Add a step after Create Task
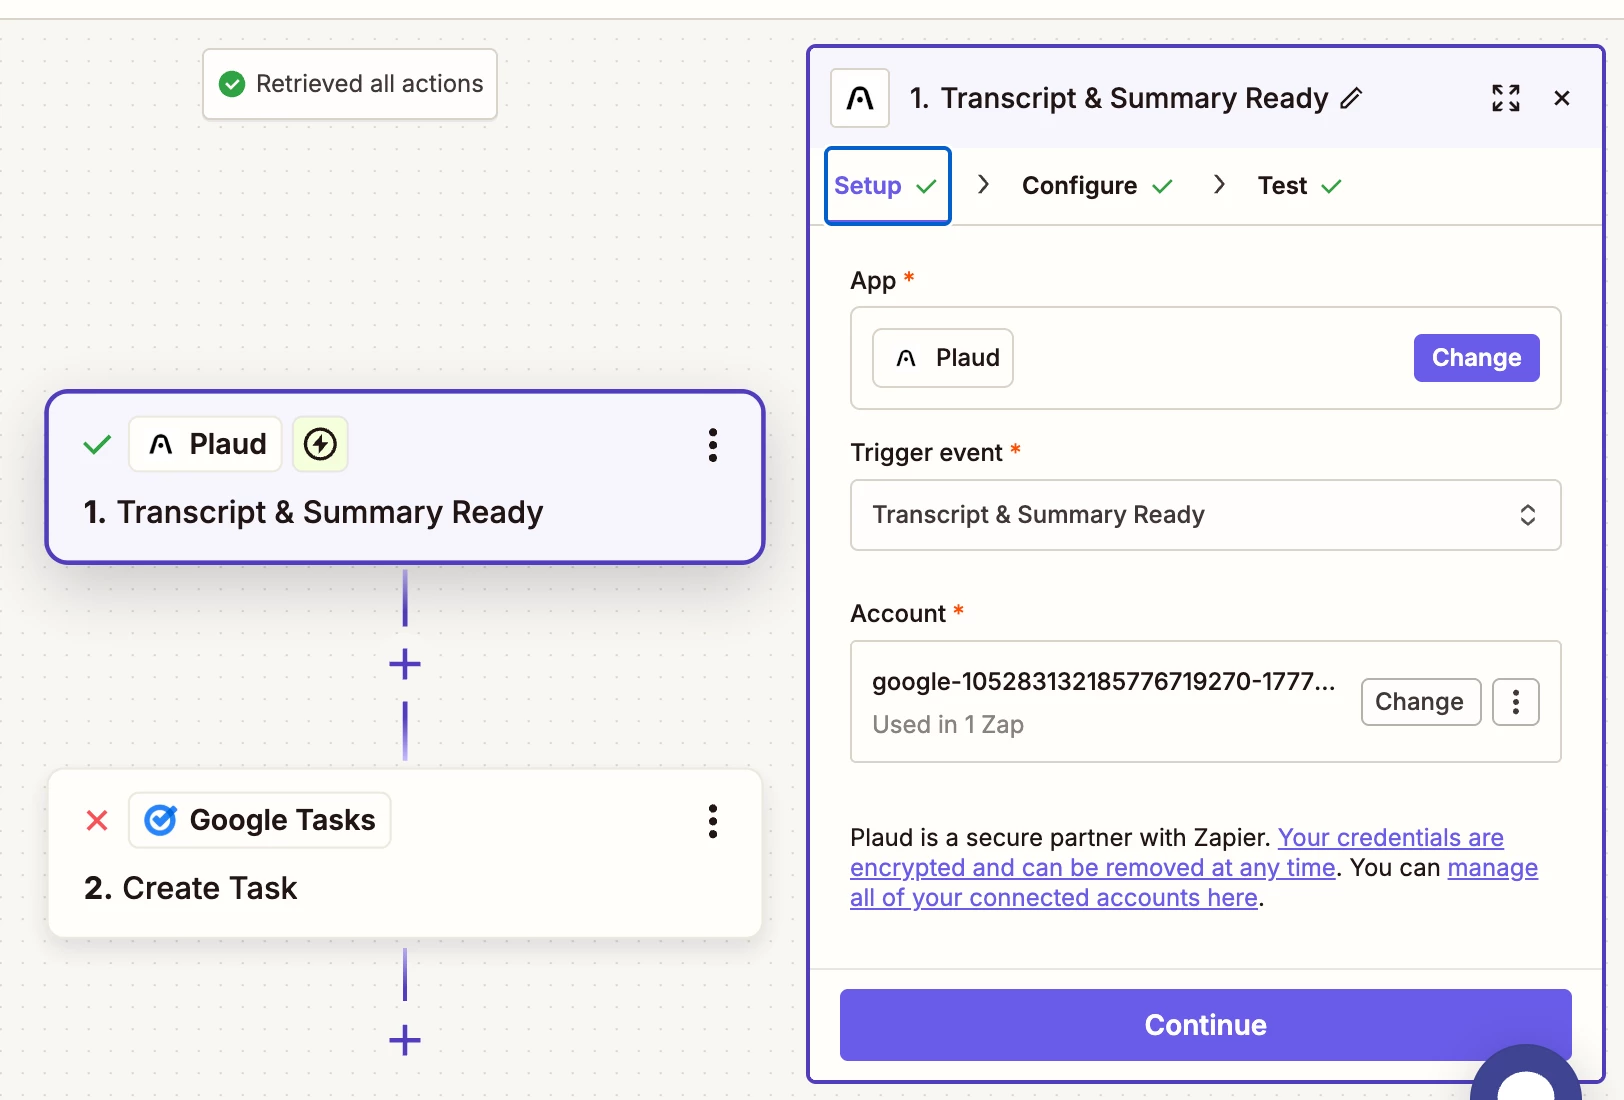 405,1040
